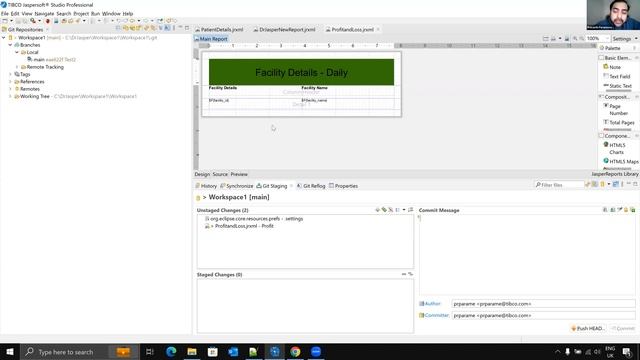Open File Explorer from the taskbar

192,351
